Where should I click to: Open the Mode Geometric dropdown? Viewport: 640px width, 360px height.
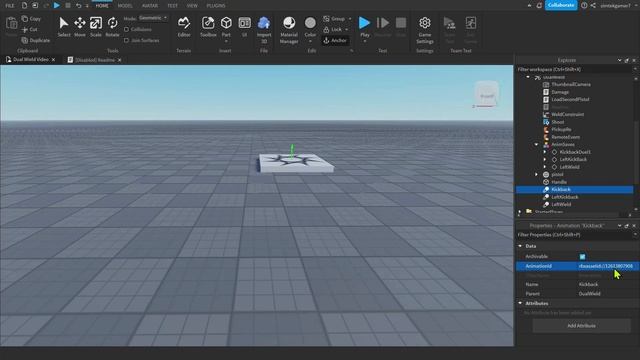click(x=153, y=18)
